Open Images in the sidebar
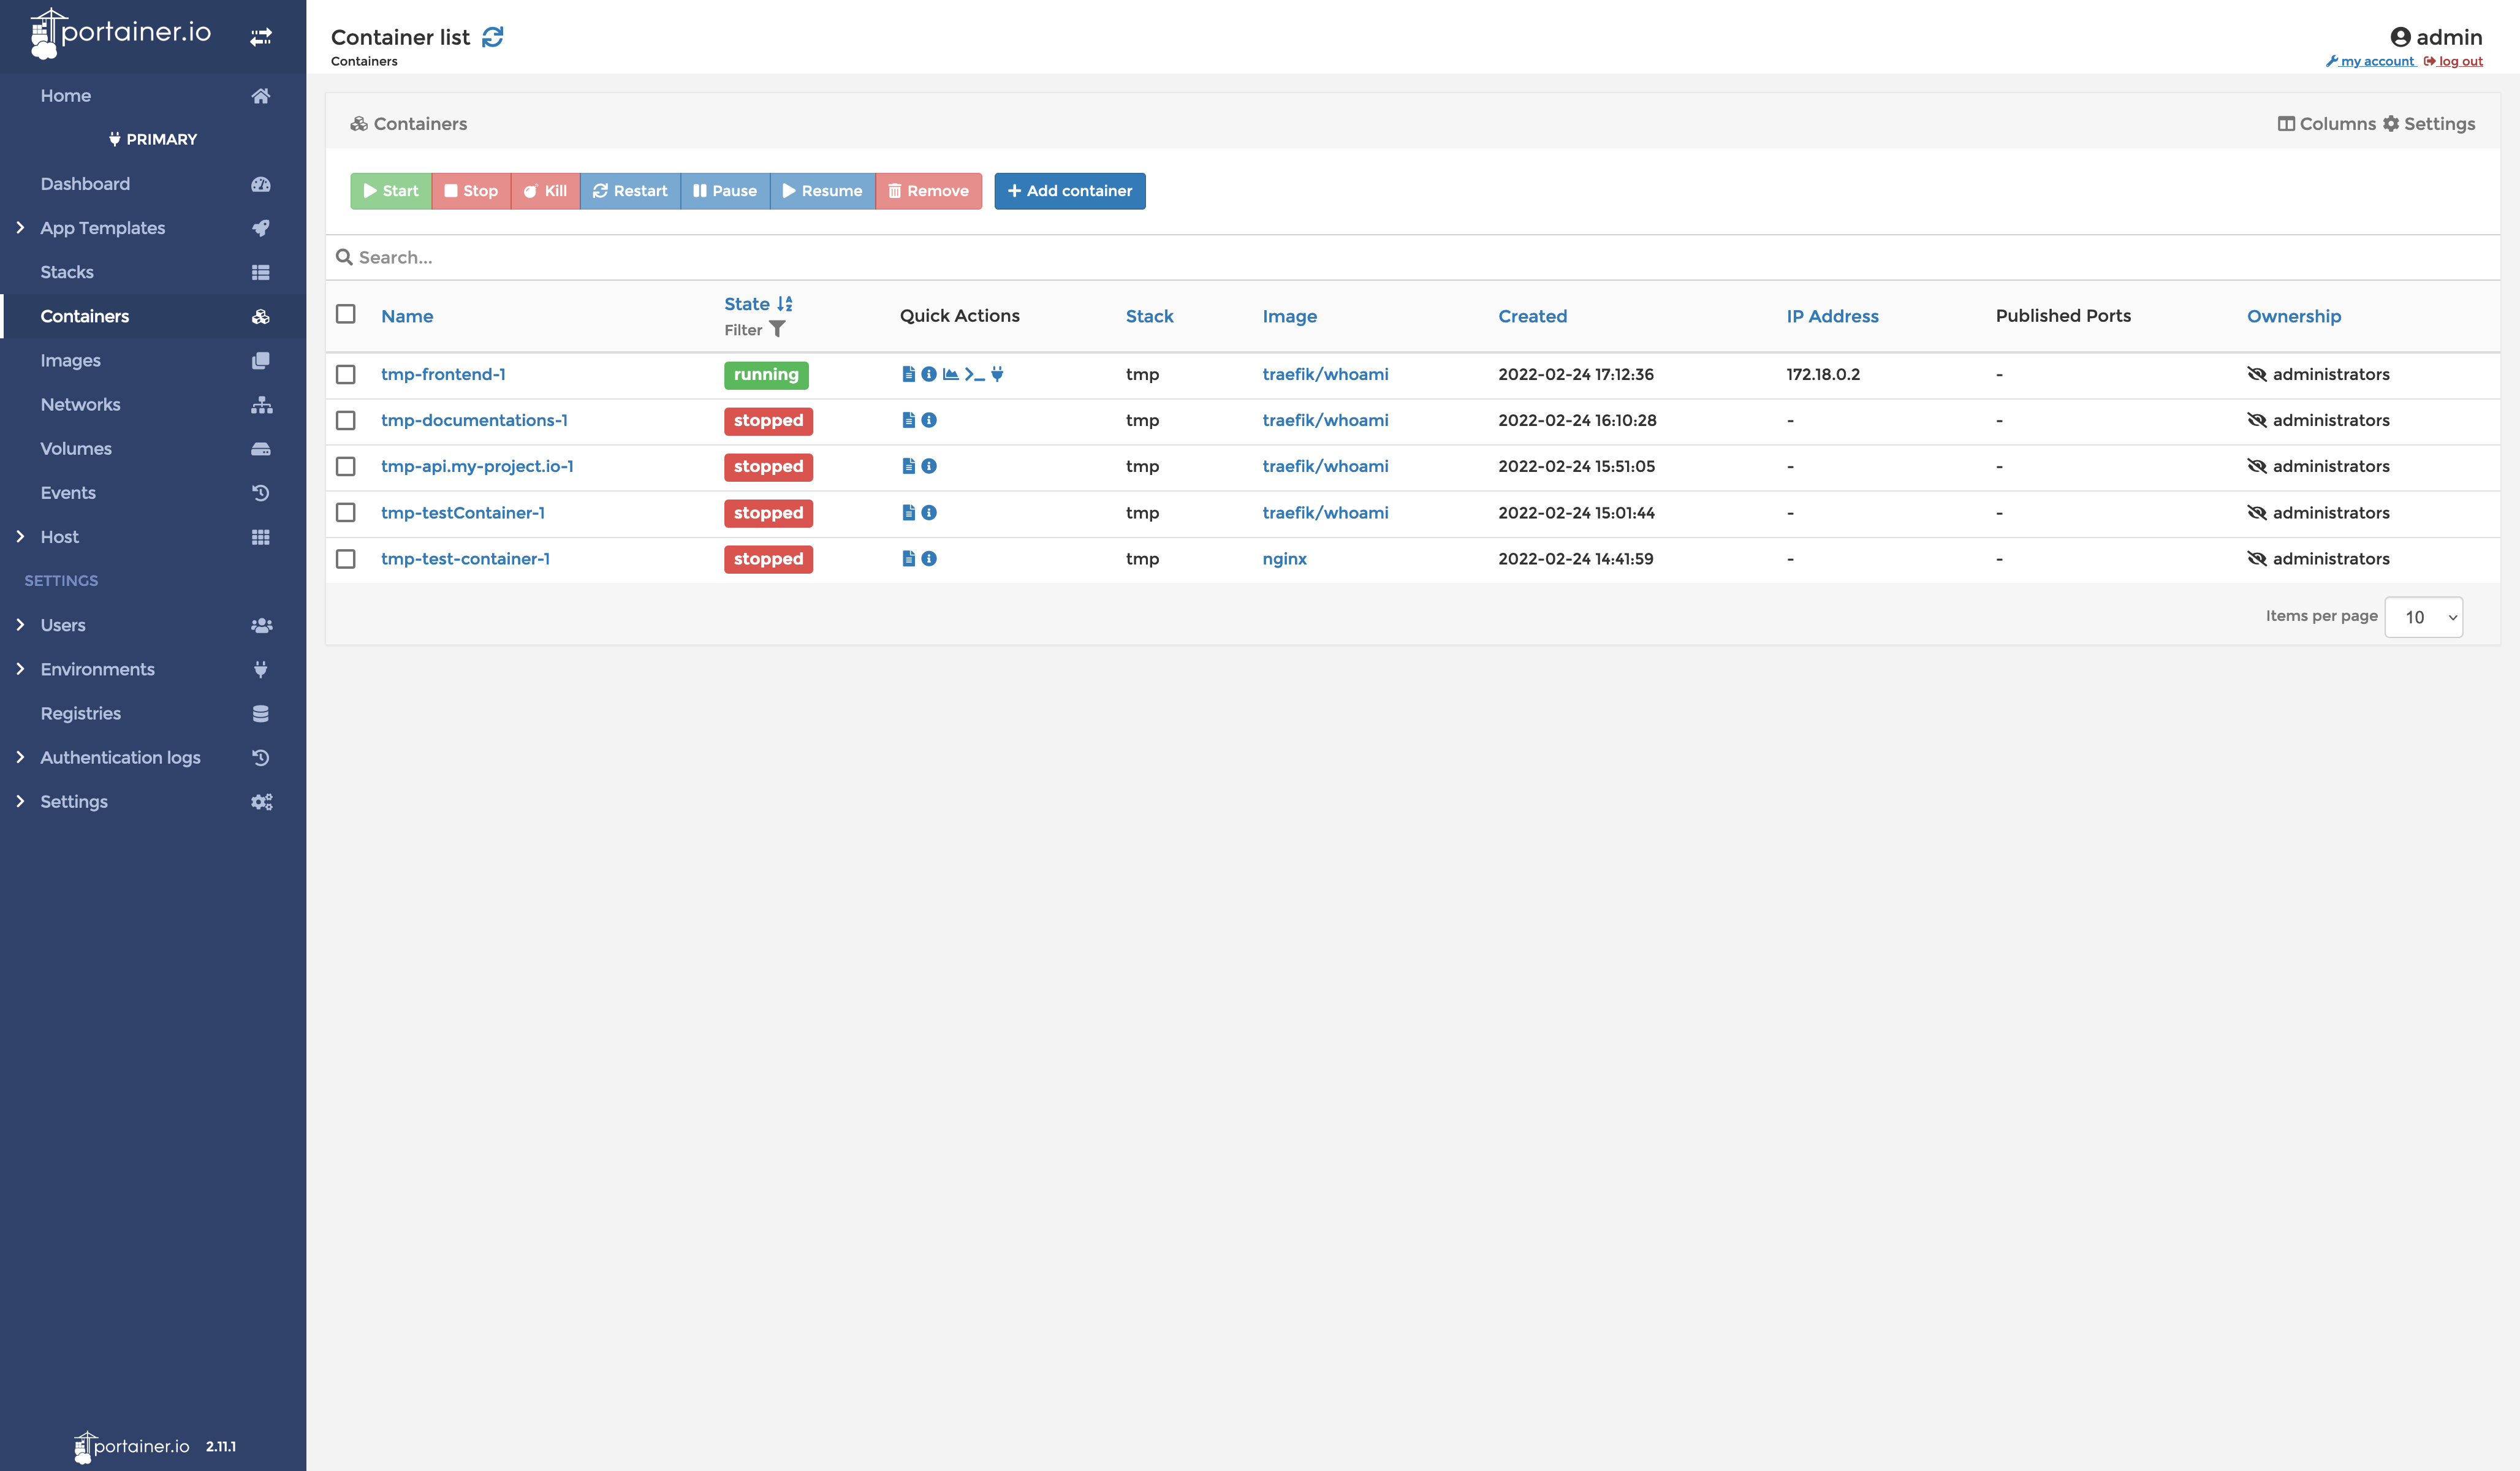This screenshot has width=2520, height=1471. click(70, 360)
